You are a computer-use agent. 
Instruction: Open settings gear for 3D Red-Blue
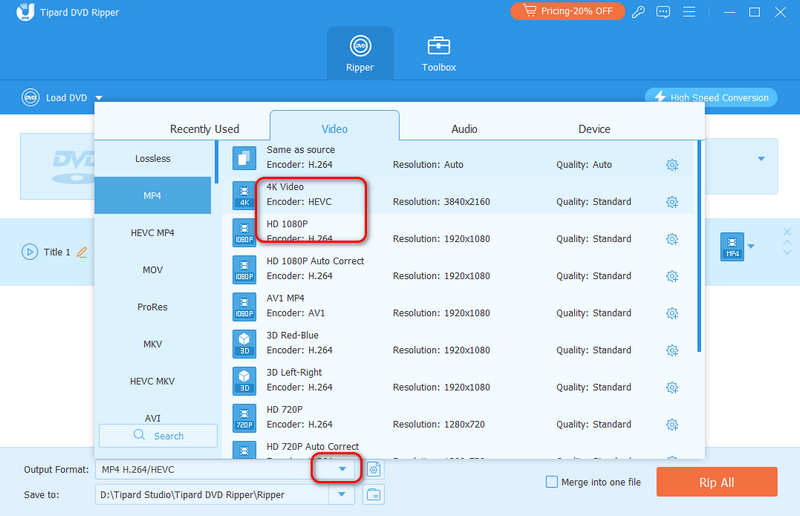point(672,351)
